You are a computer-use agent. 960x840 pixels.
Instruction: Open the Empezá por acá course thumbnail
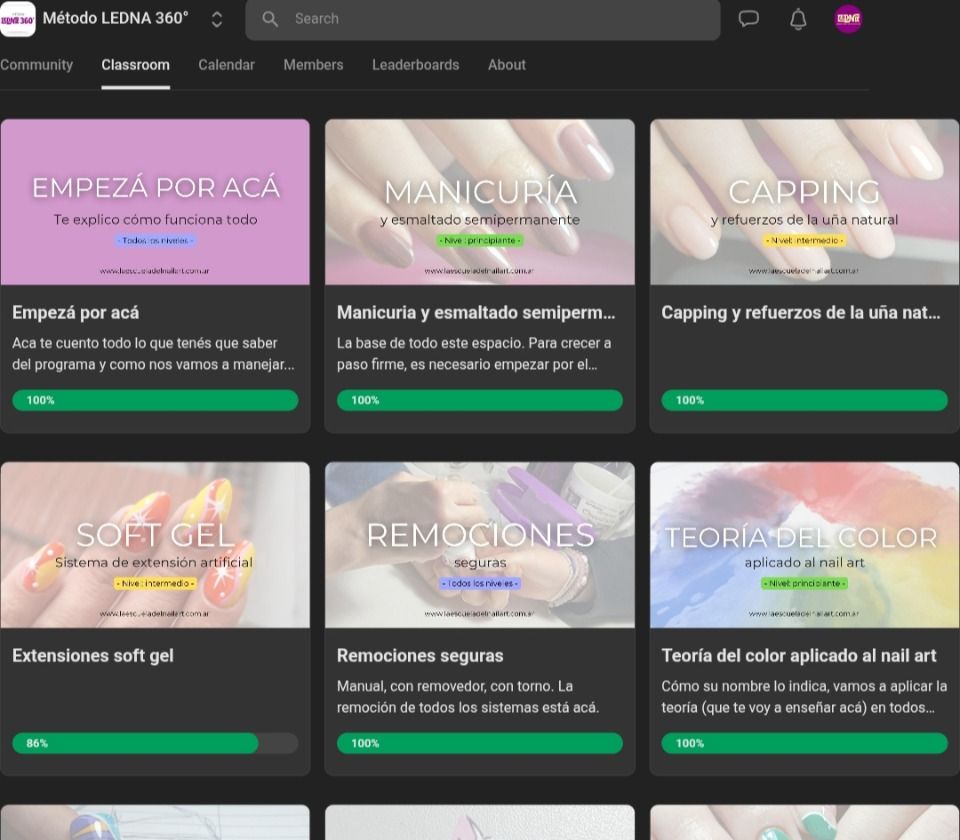coord(155,202)
